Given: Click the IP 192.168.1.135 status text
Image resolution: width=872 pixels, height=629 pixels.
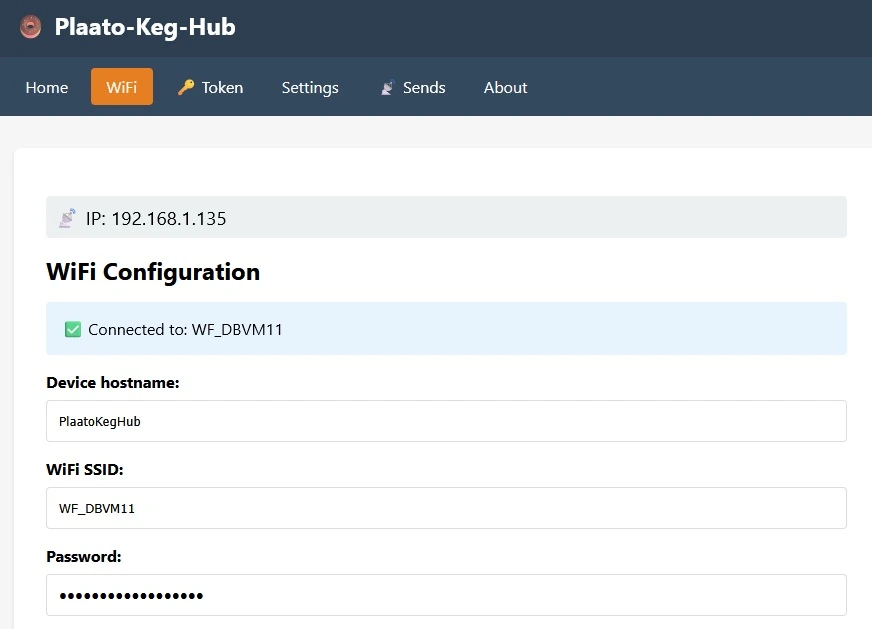Looking at the screenshot, I should pos(156,218).
